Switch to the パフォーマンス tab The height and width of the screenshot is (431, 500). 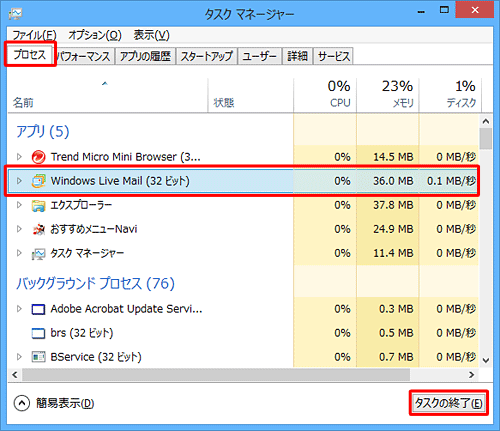tap(83, 56)
